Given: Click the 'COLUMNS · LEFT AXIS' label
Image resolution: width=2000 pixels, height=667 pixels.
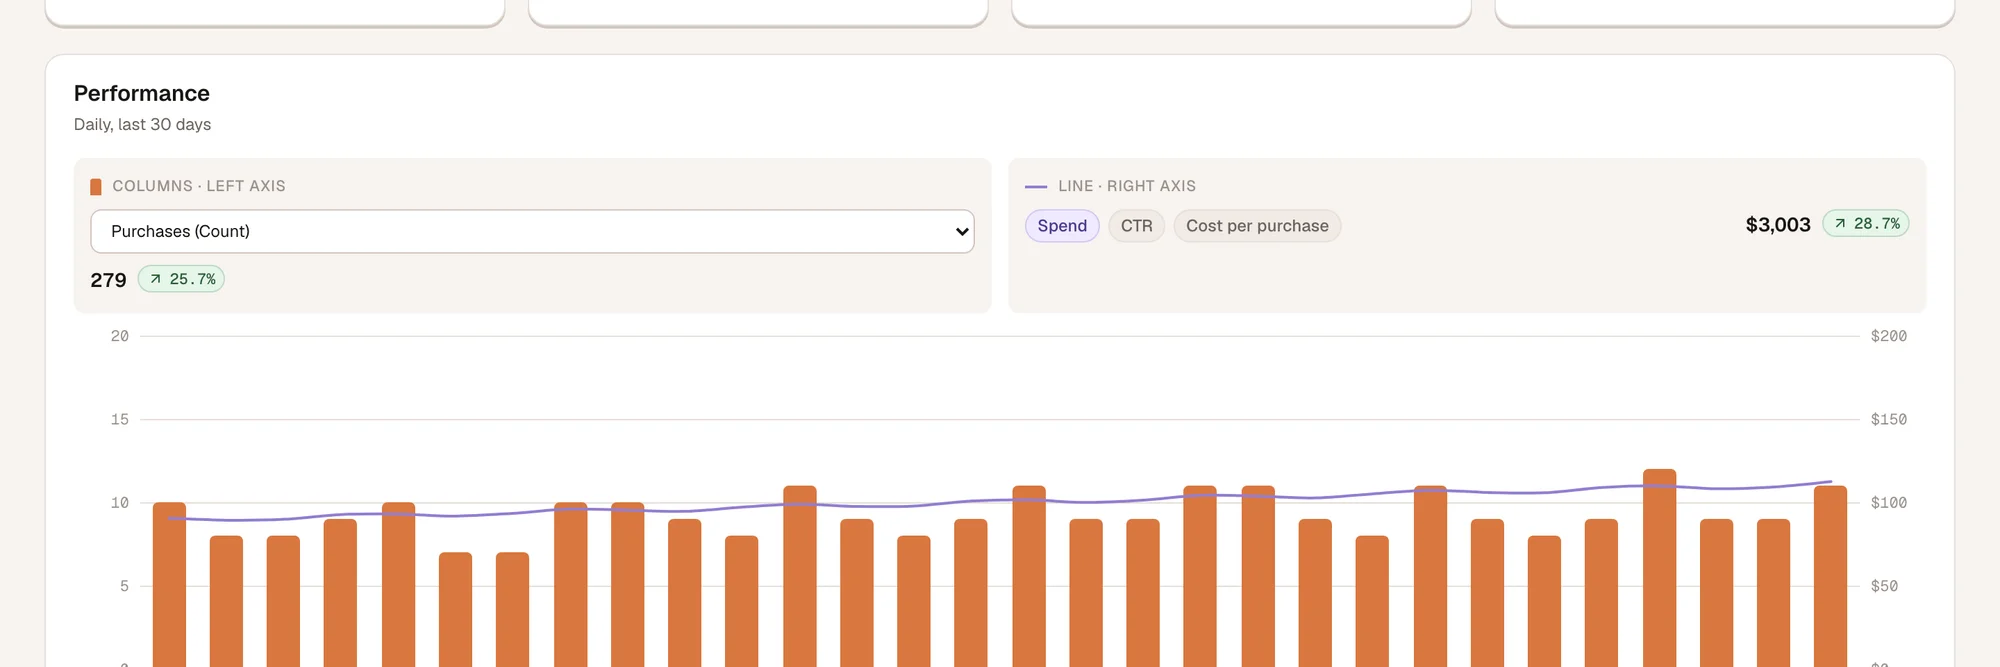Looking at the screenshot, I should 199,186.
